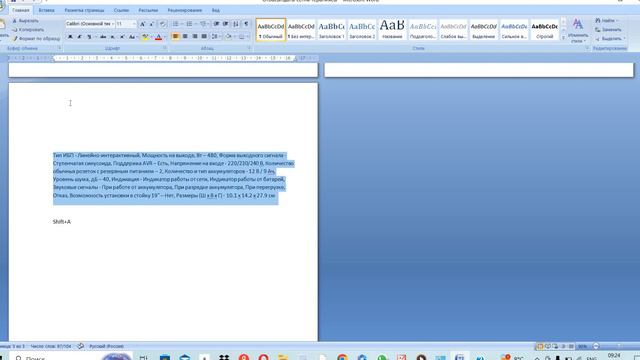Activate the Формат по образцу painter
The height and width of the screenshot is (360, 640).
pos(36,38)
